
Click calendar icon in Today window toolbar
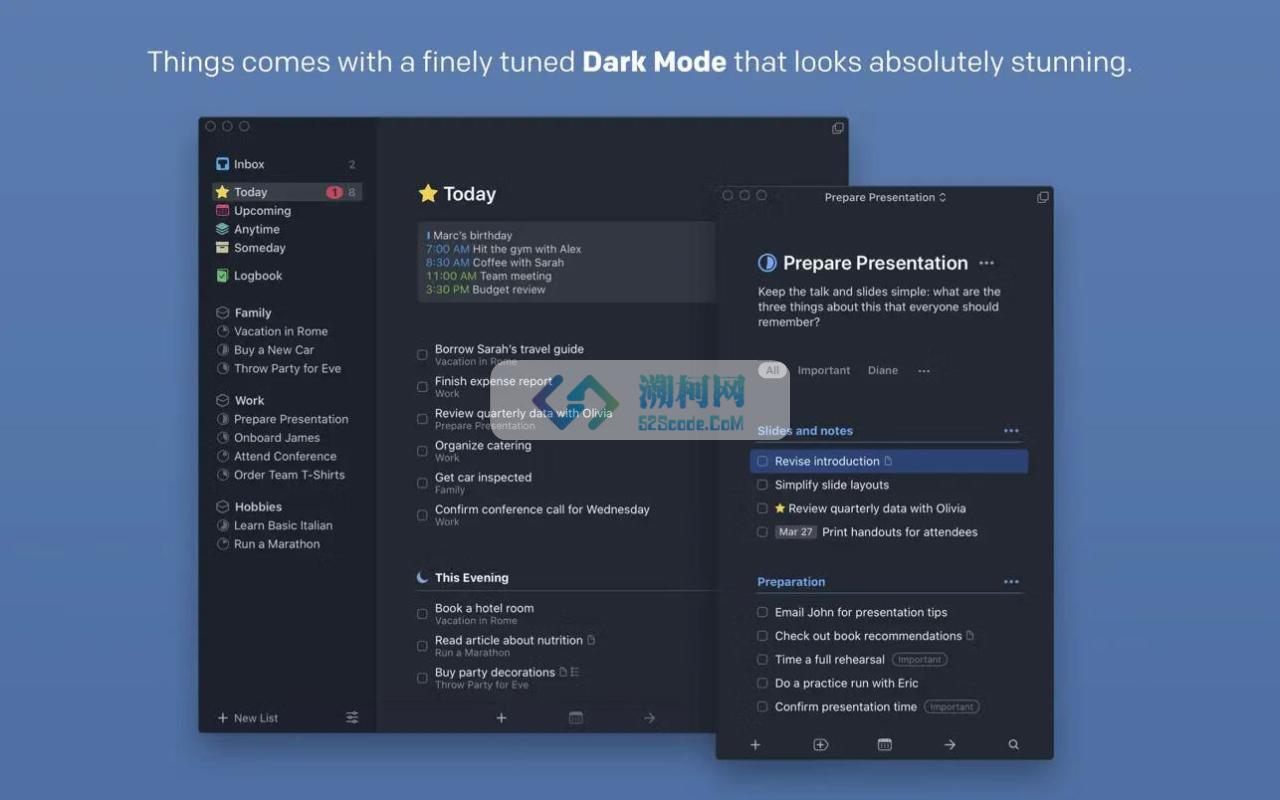[x=576, y=718]
